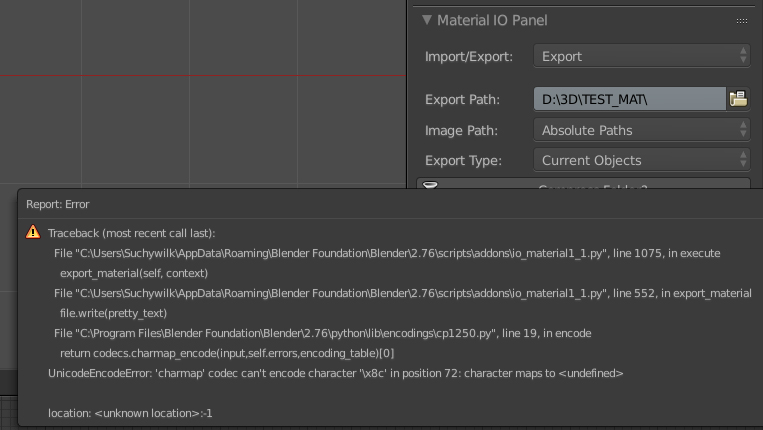Viewport: 763px width, 430px height.
Task: Click the UnicodeEncodeError message line
Action: pos(335,373)
